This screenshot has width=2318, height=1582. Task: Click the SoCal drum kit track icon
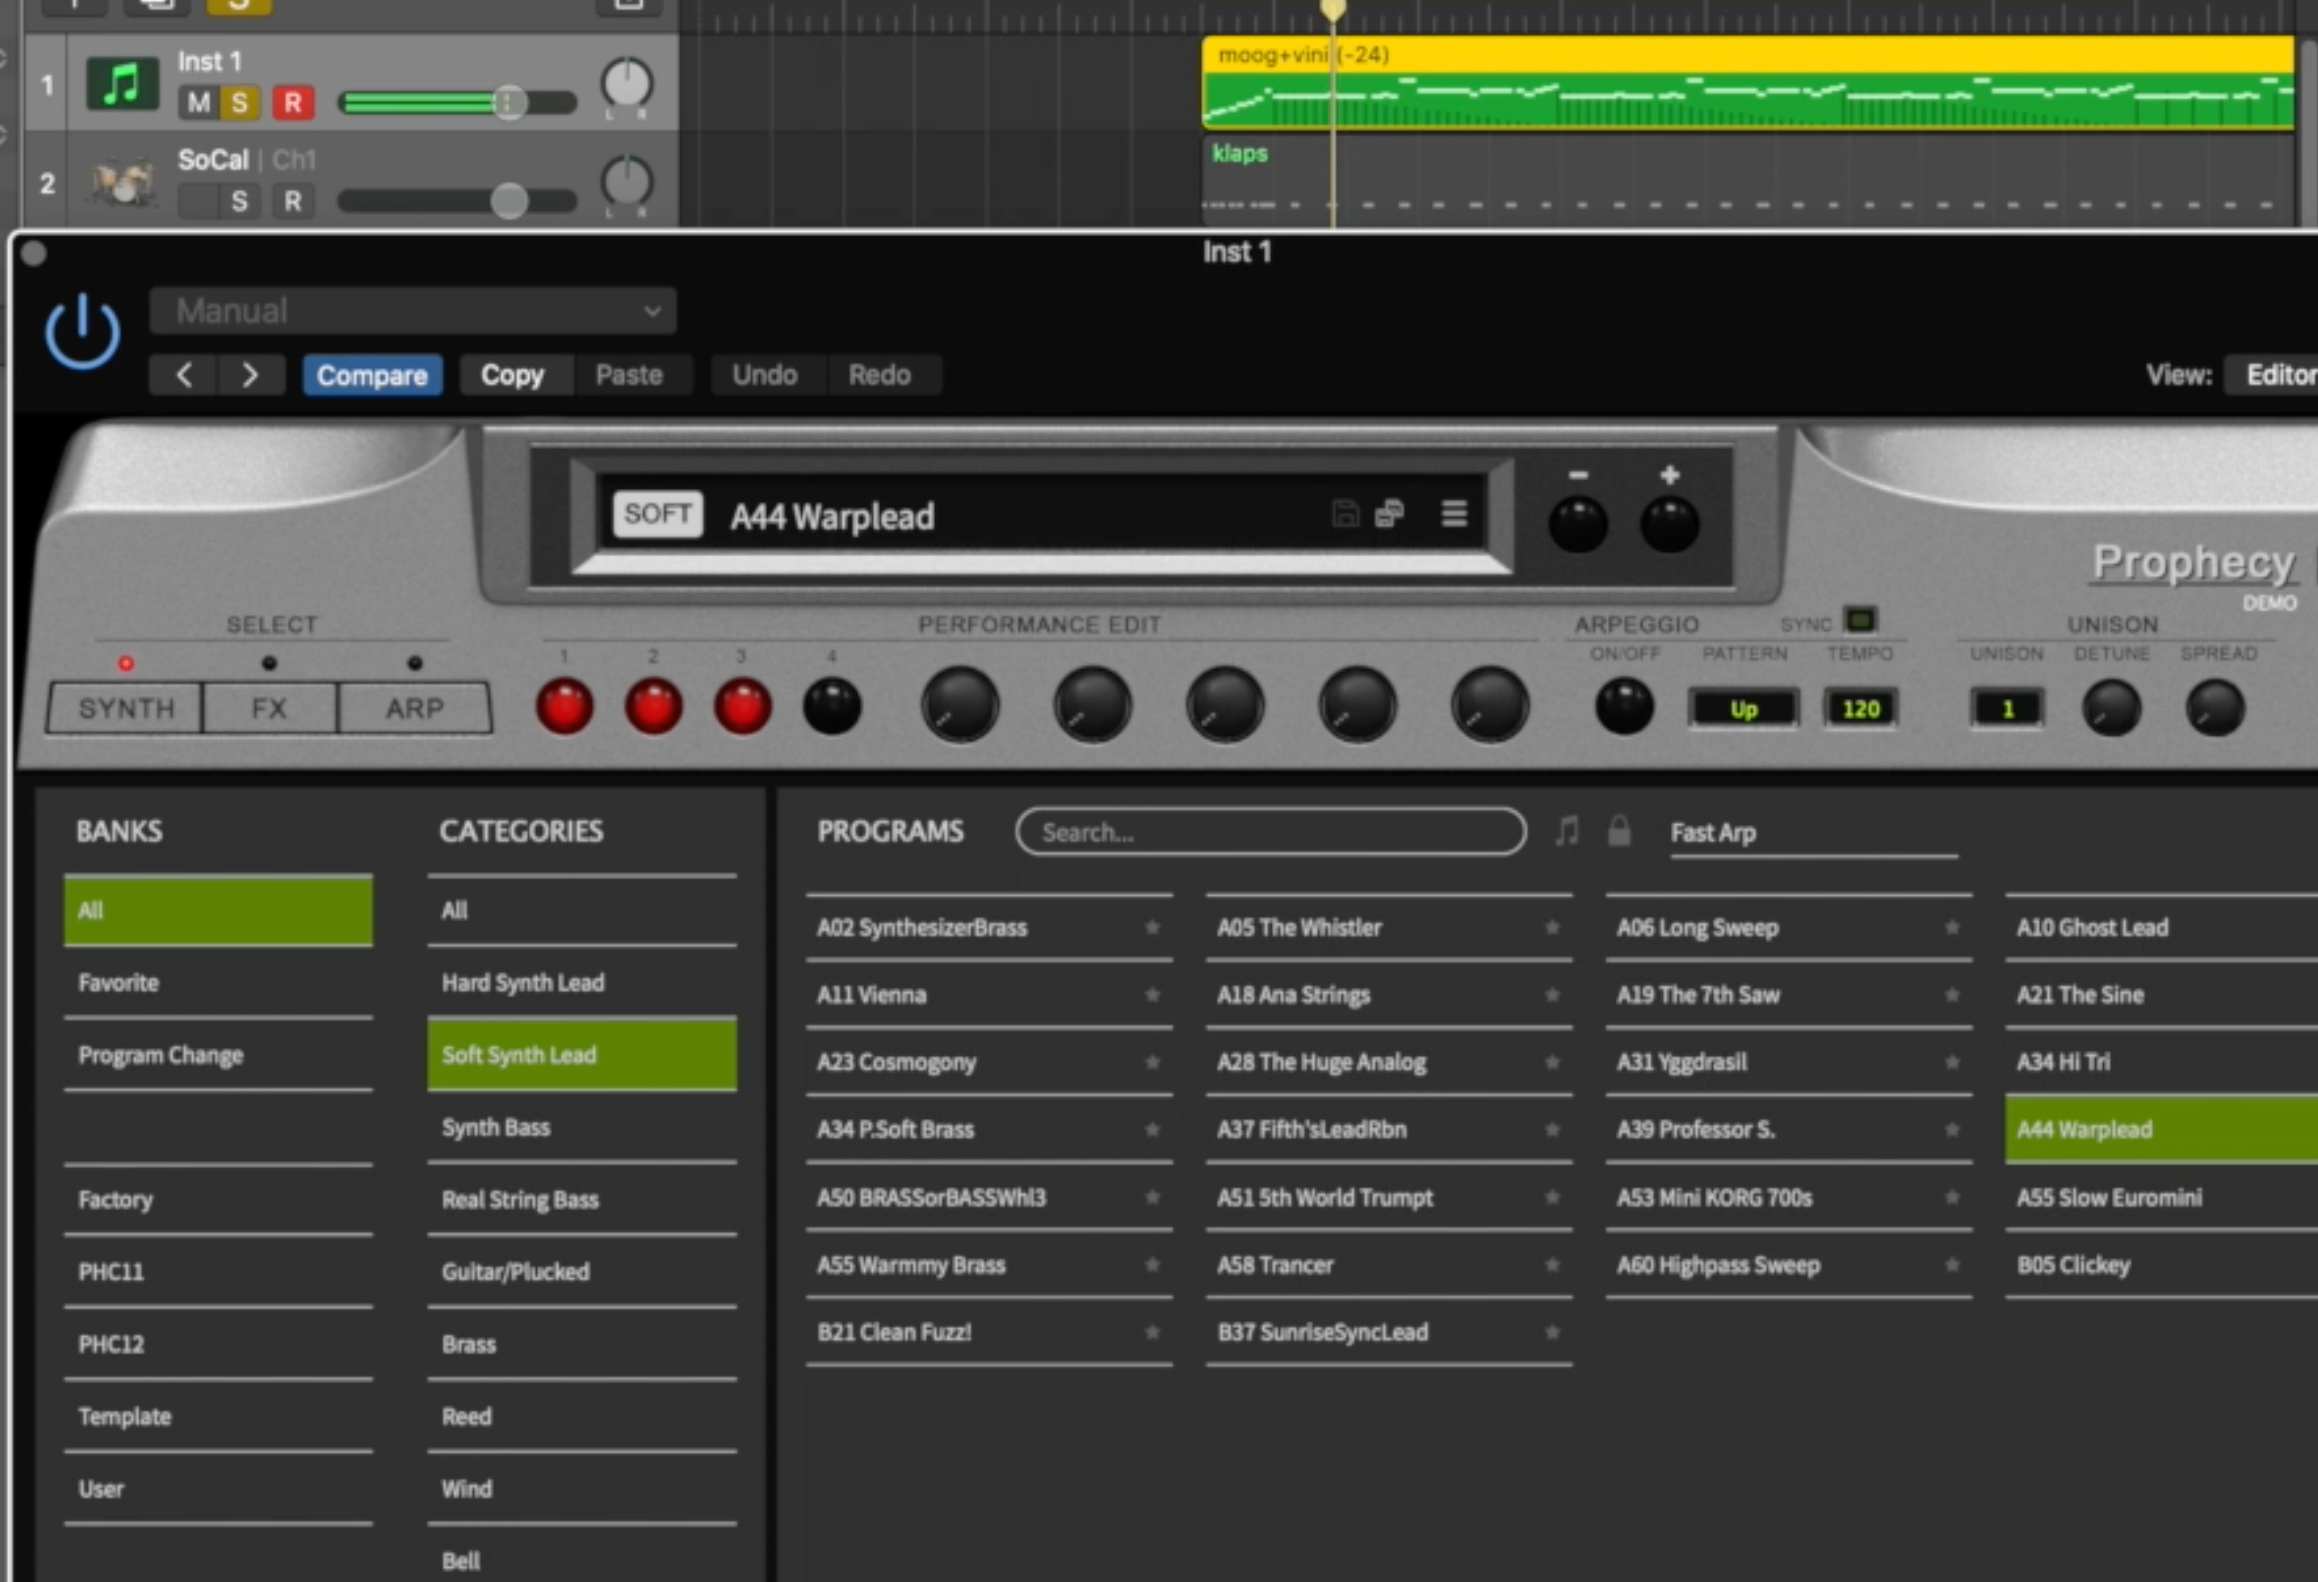[x=121, y=183]
